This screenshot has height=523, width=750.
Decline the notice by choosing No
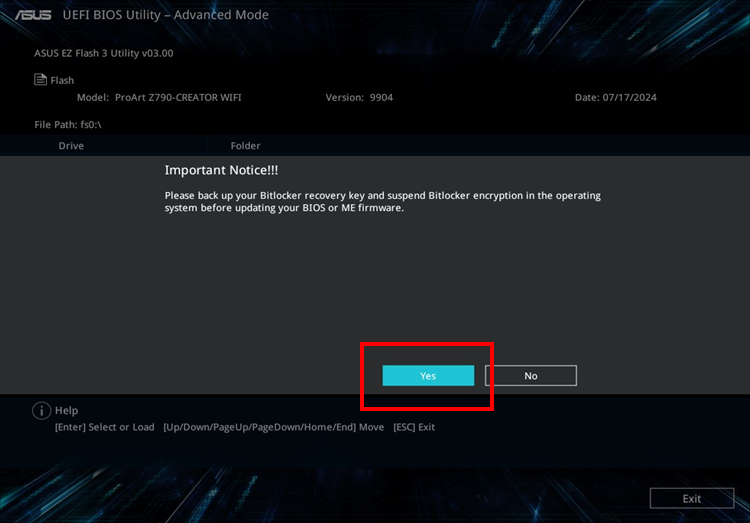(x=530, y=376)
